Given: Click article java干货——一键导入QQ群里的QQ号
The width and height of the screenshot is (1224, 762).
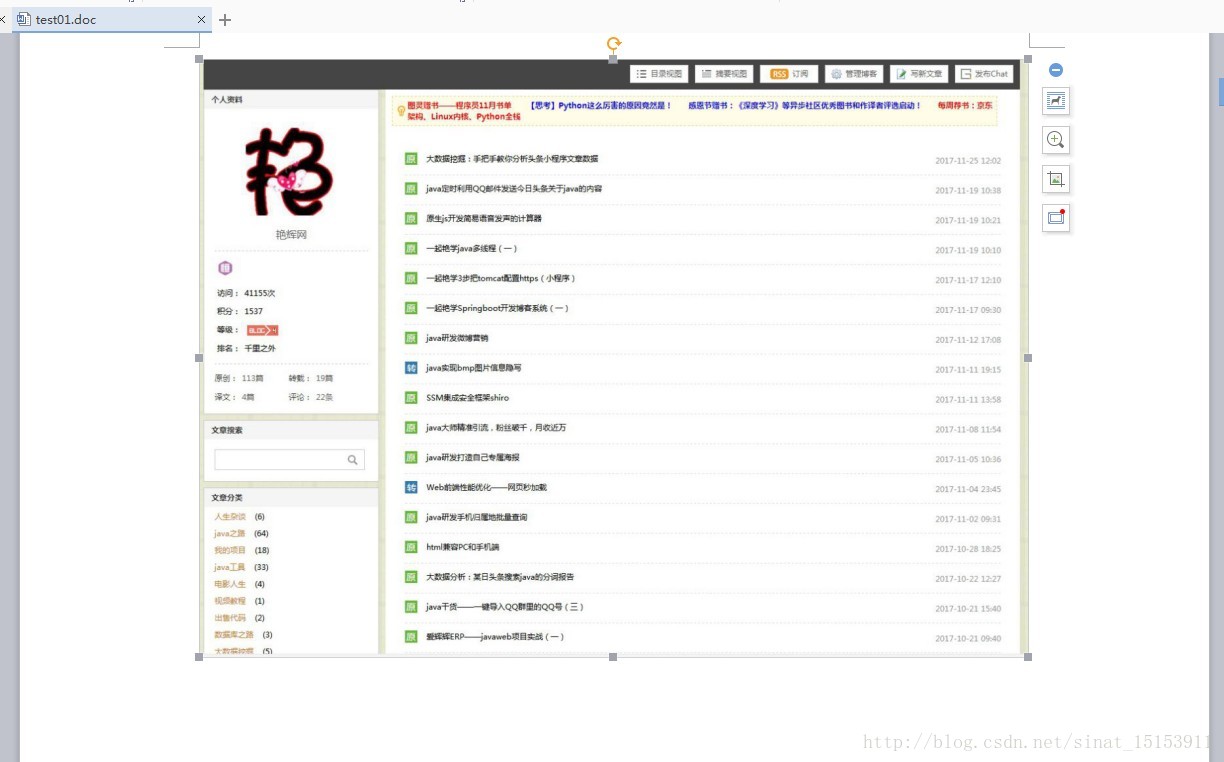Looking at the screenshot, I should (x=505, y=607).
